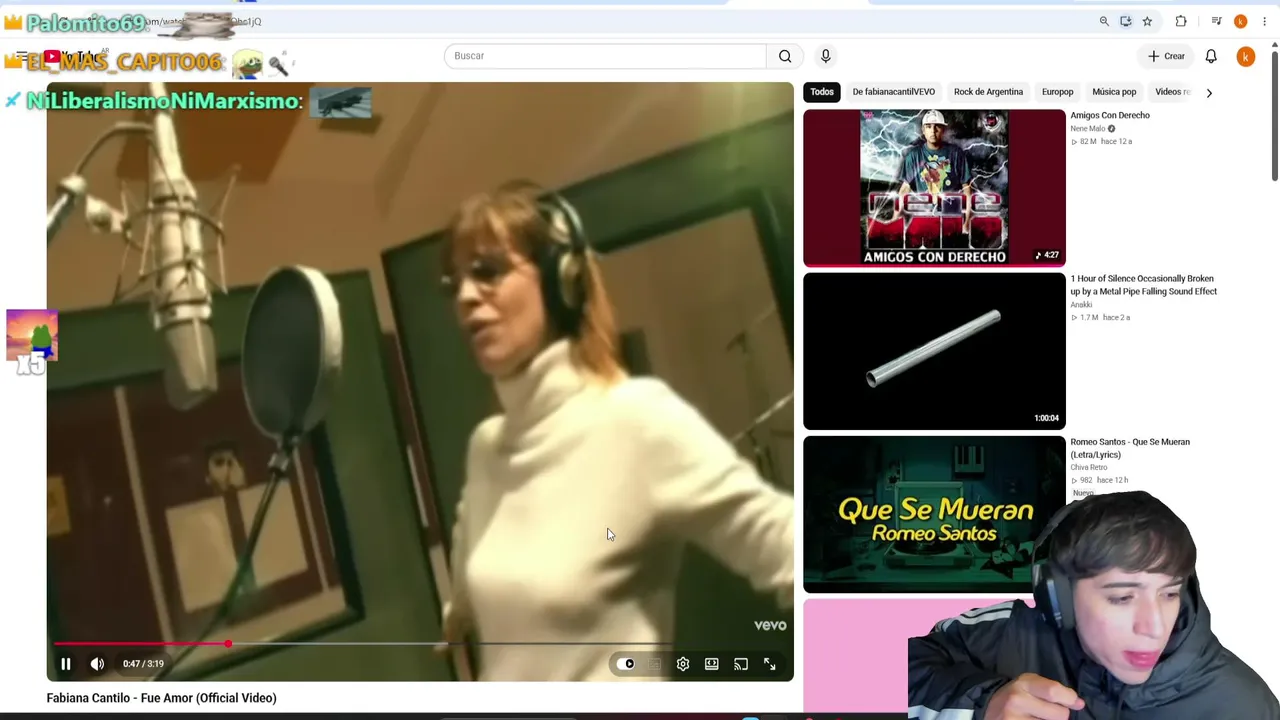1280x720 pixels.
Task: Open the YouTube account avatar menu
Action: pyautogui.click(x=1246, y=57)
